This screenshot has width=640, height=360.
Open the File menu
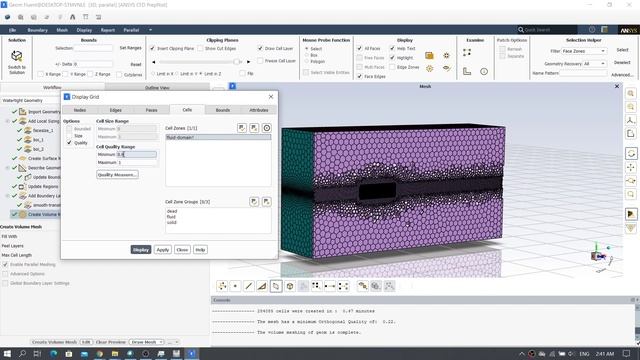[x=12, y=30]
